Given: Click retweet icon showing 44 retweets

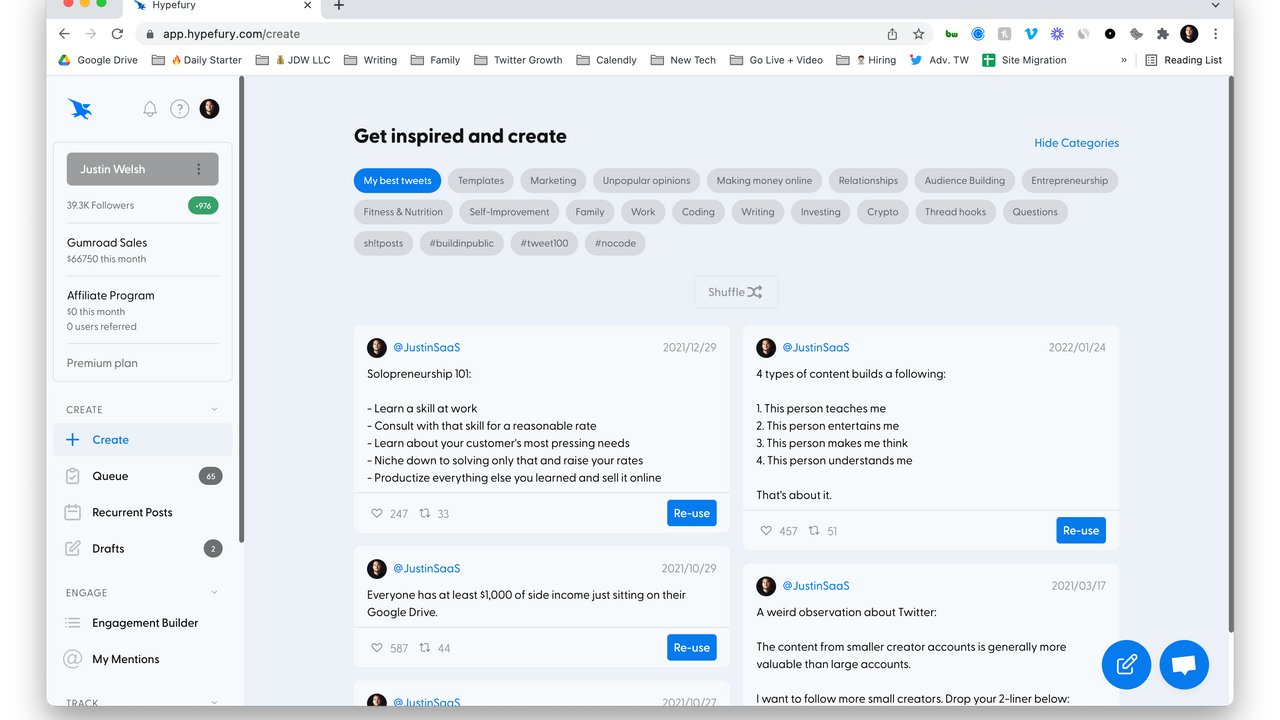Looking at the screenshot, I should tap(425, 648).
